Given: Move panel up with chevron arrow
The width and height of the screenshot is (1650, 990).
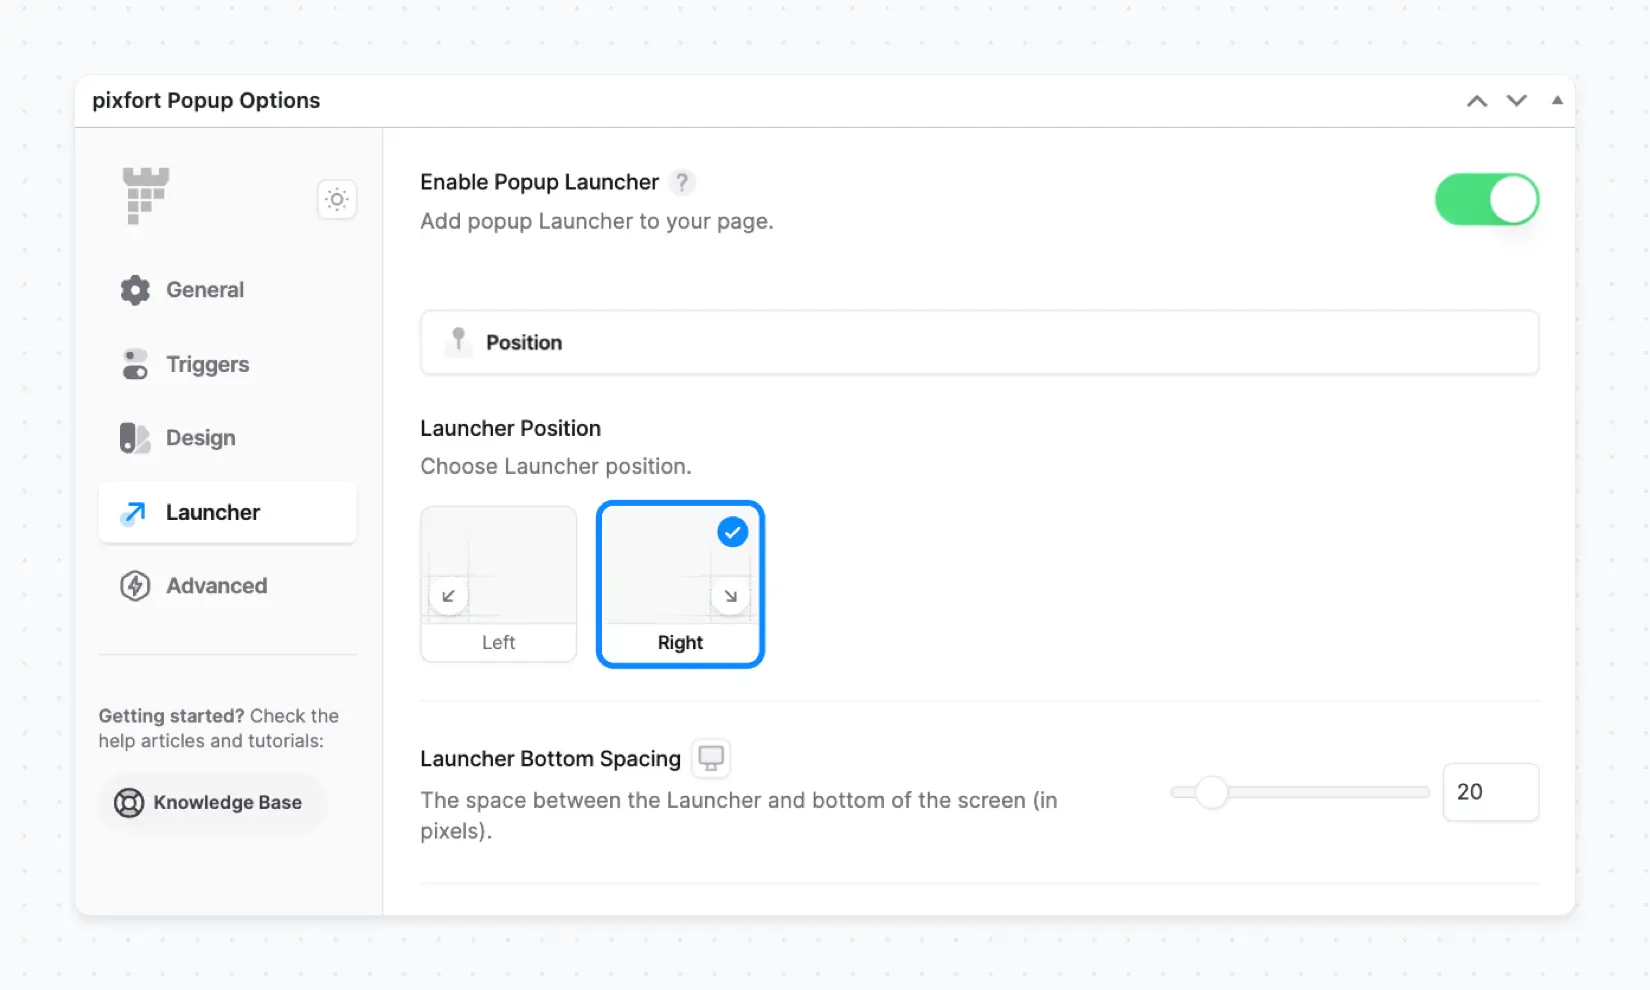Looking at the screenshot, I should [x=1477, y=101].
